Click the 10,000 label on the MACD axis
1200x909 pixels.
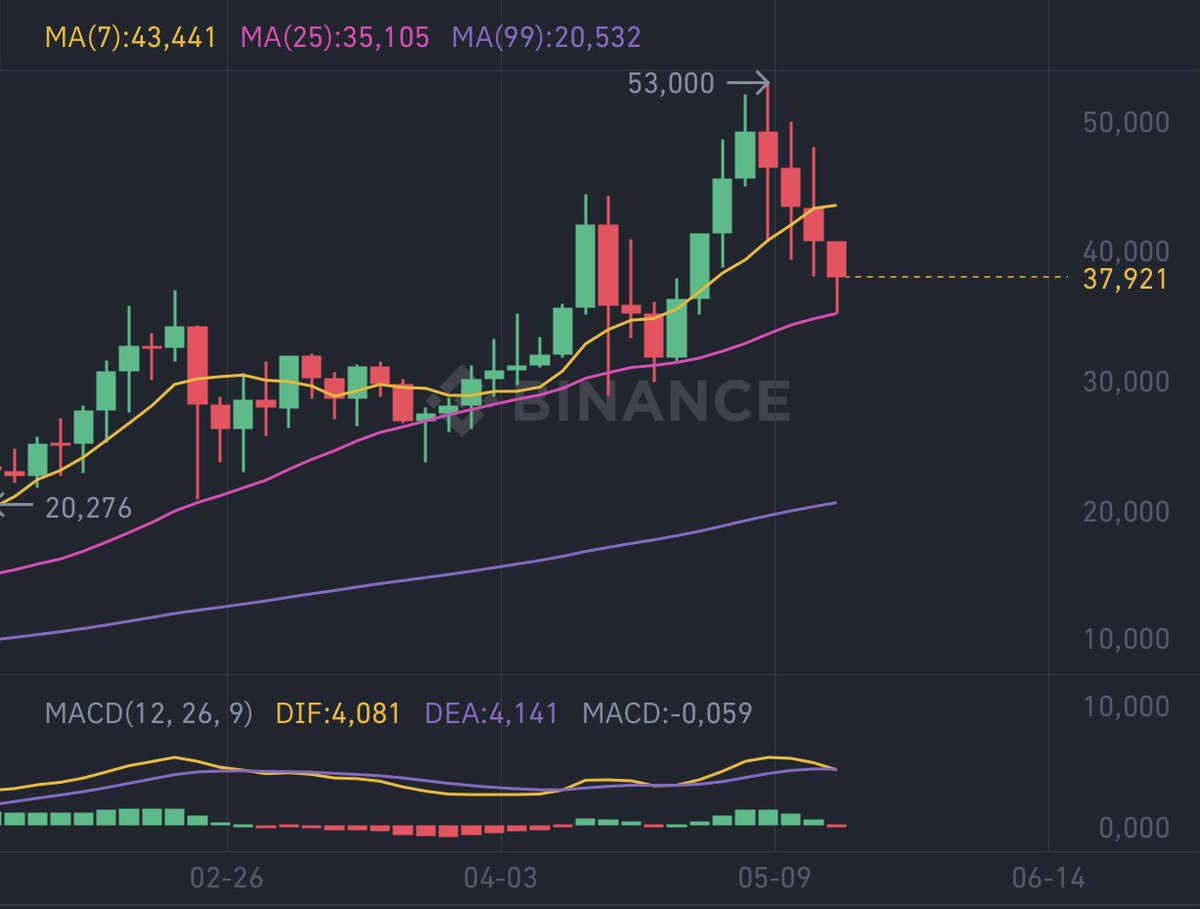1126,707
